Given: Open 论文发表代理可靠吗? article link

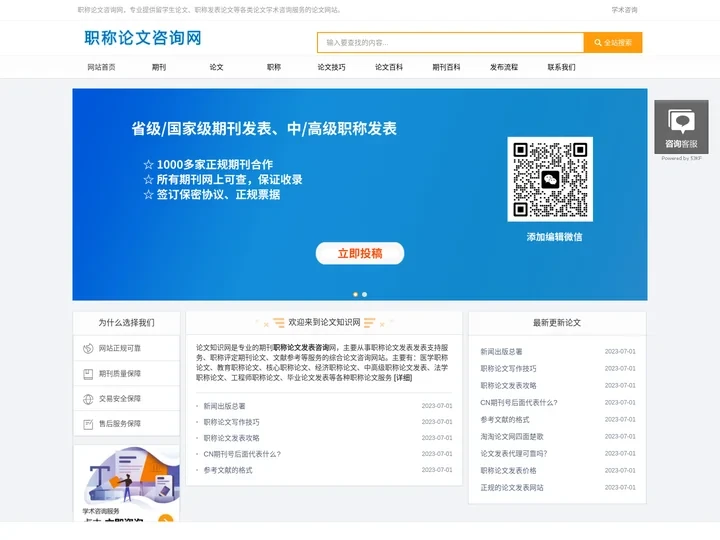Looking at the screenshot, I should [514, 454].
